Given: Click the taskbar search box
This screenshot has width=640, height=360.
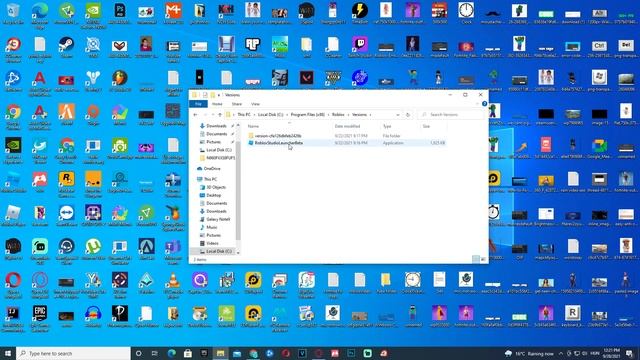Looking at the screenshot, I should coord(73,353).
